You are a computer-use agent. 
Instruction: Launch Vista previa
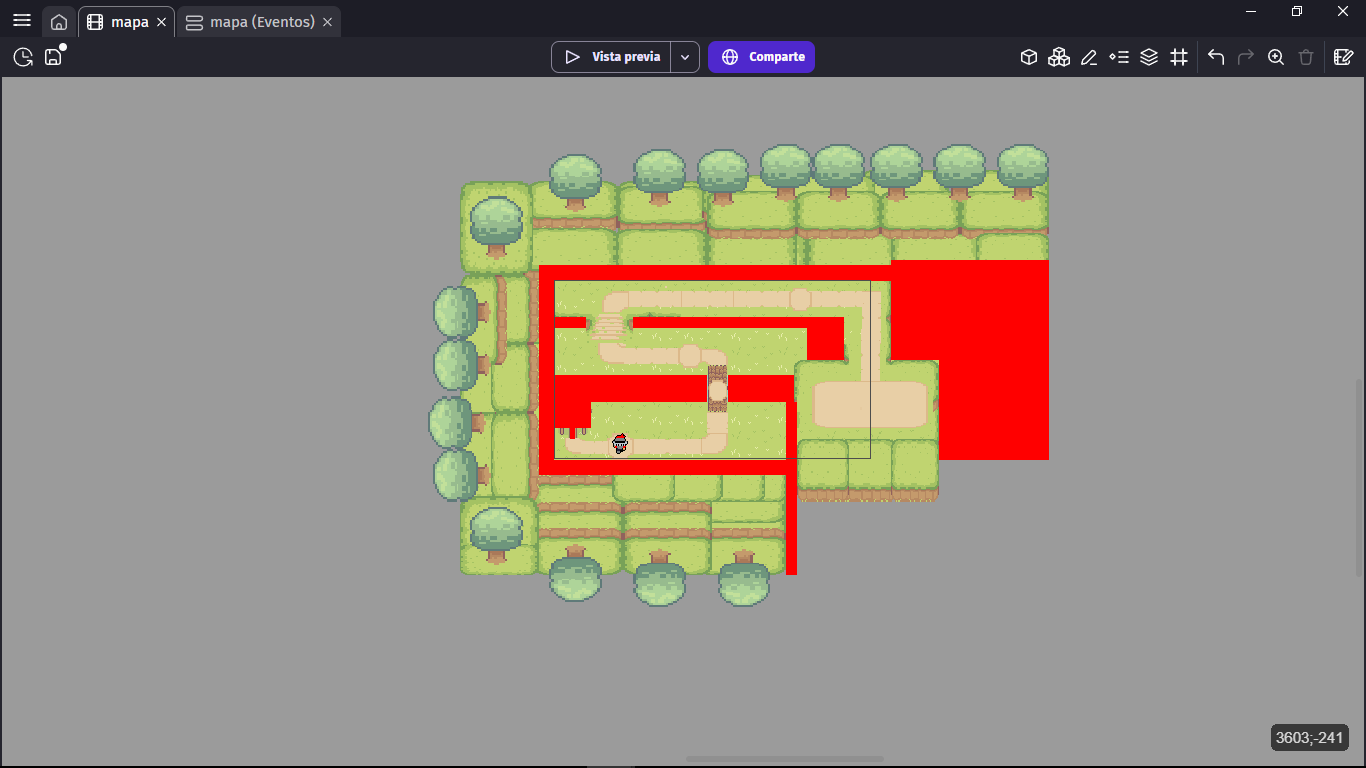pyautogui.click(x=611, y=57)
